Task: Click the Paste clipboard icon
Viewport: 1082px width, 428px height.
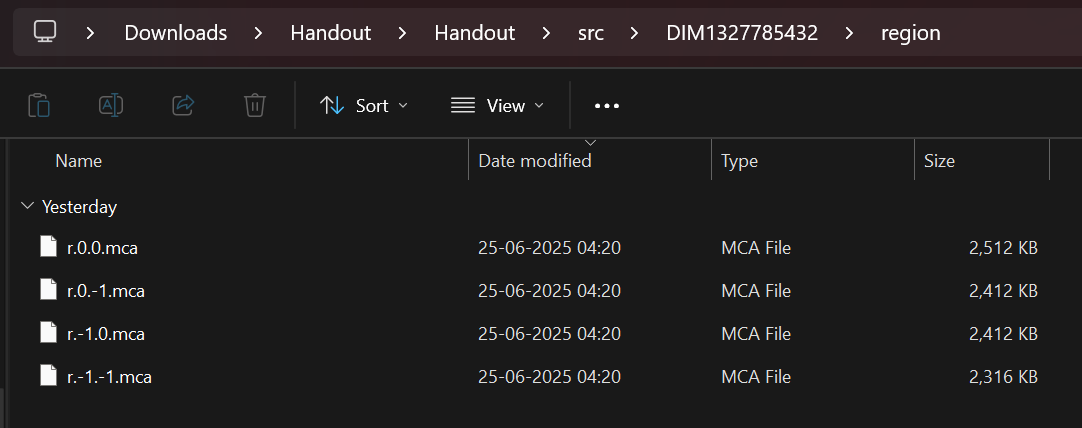Action: [39, 106]
